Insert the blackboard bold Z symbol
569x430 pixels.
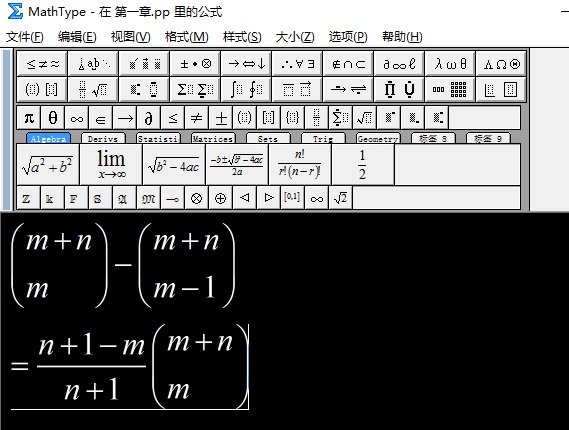pyautogui.click(x=28, y=198)
